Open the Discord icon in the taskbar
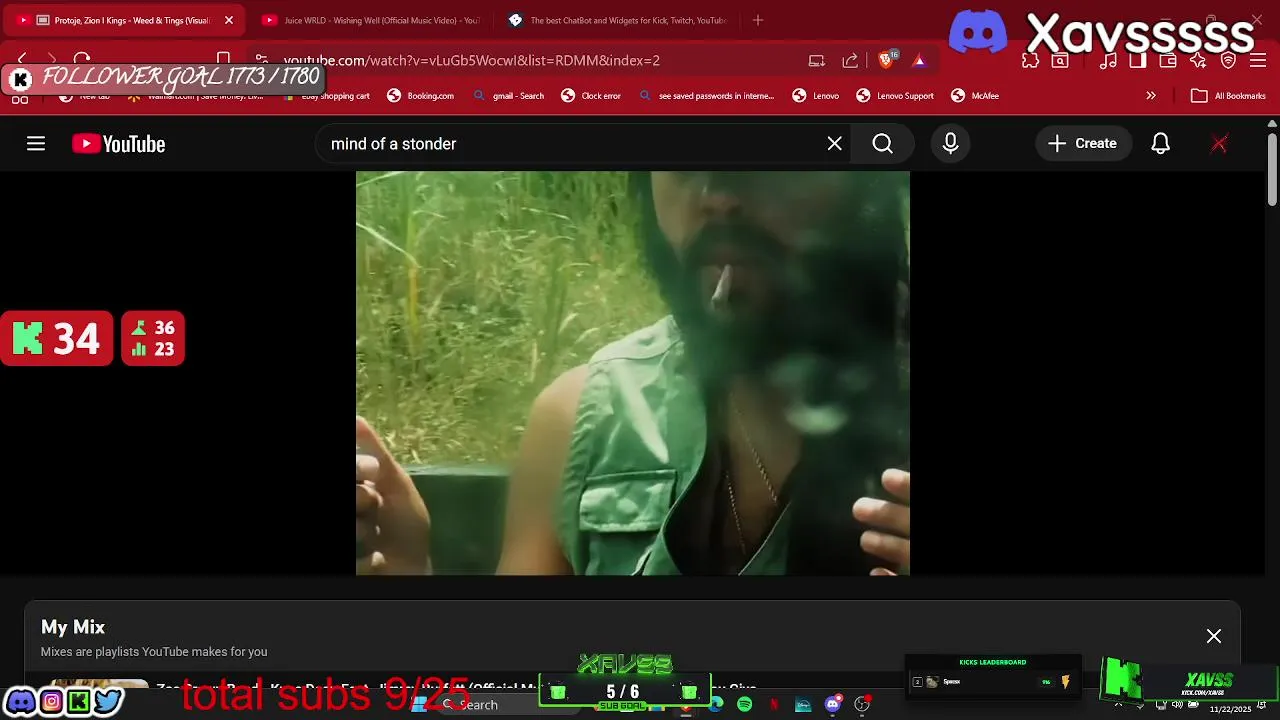The width and height of the screenshot is (1280, 720). point(832,705)
